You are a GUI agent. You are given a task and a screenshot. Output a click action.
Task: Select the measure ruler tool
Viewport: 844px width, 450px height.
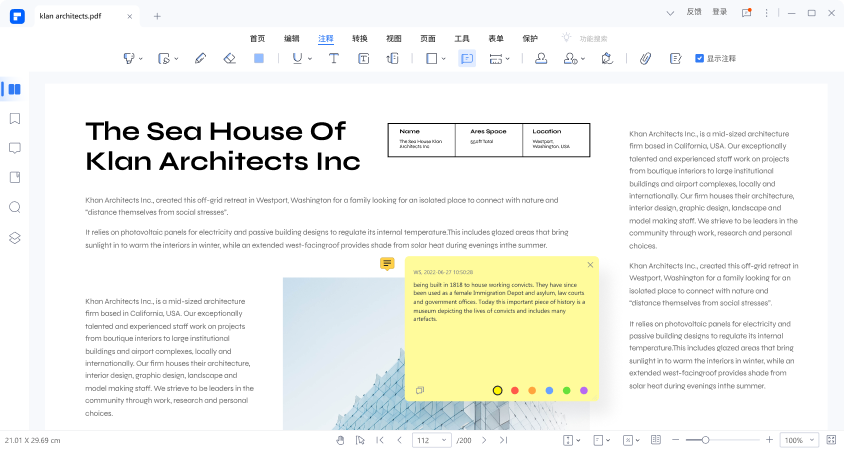point(495,58)
